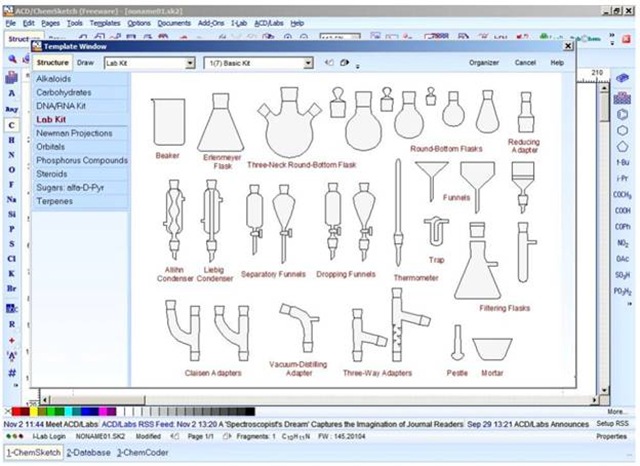Open Properties in the status bar
Viewport: 640px width, 466px height.
coord(611,436)
